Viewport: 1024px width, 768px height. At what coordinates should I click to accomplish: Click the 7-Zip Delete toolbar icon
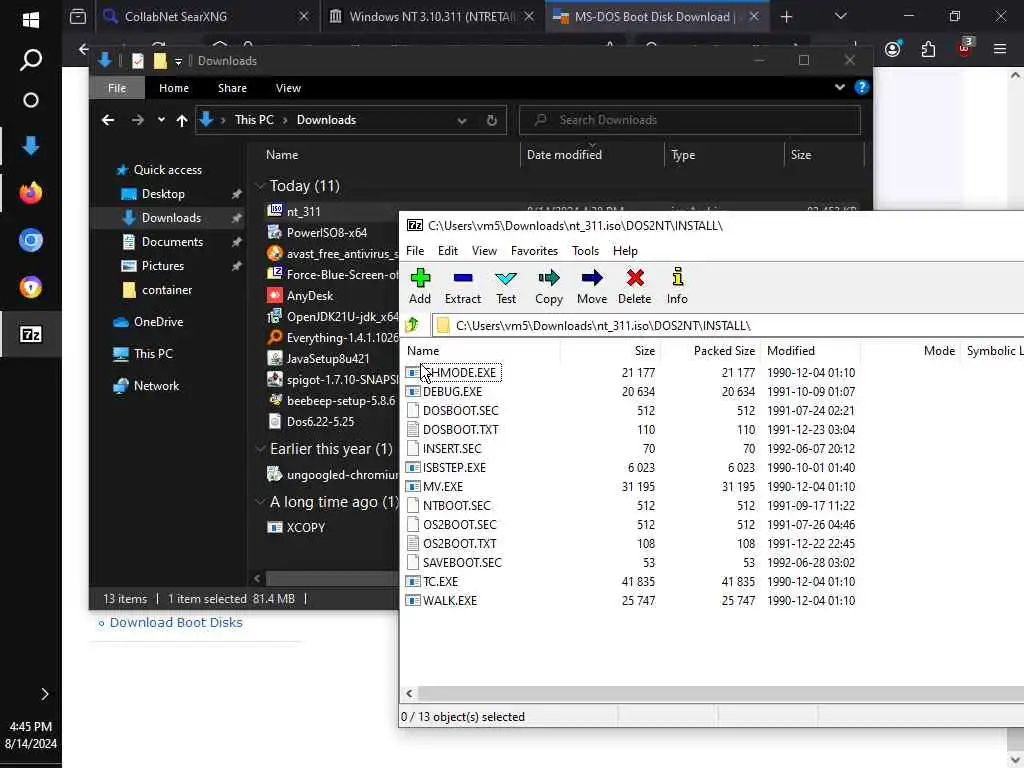point(634,279)
